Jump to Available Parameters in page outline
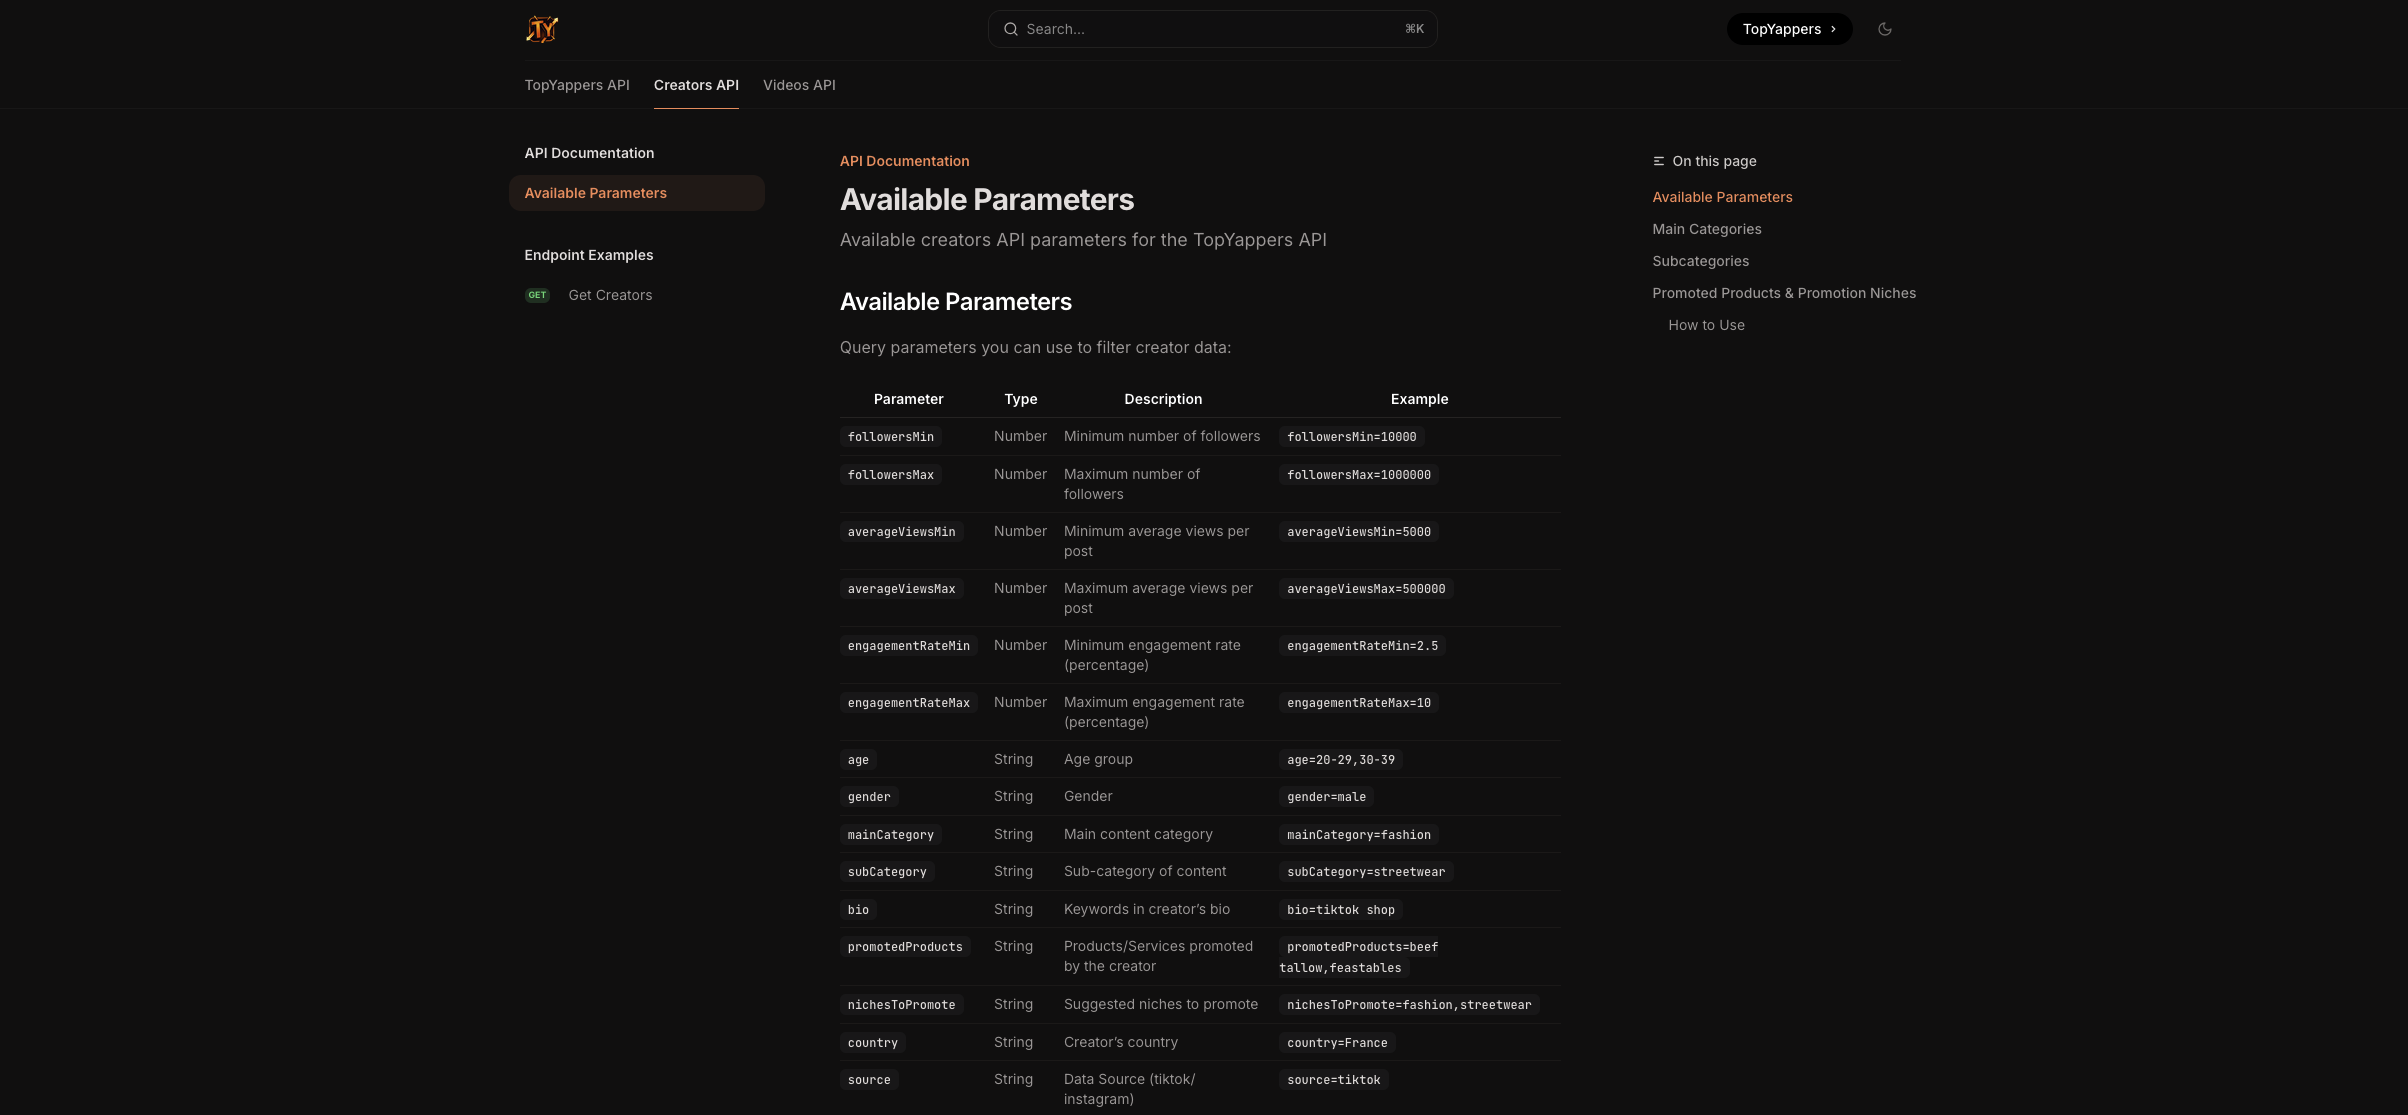This screenshot has width=2408, height=1115. [x=1722, y=197]
